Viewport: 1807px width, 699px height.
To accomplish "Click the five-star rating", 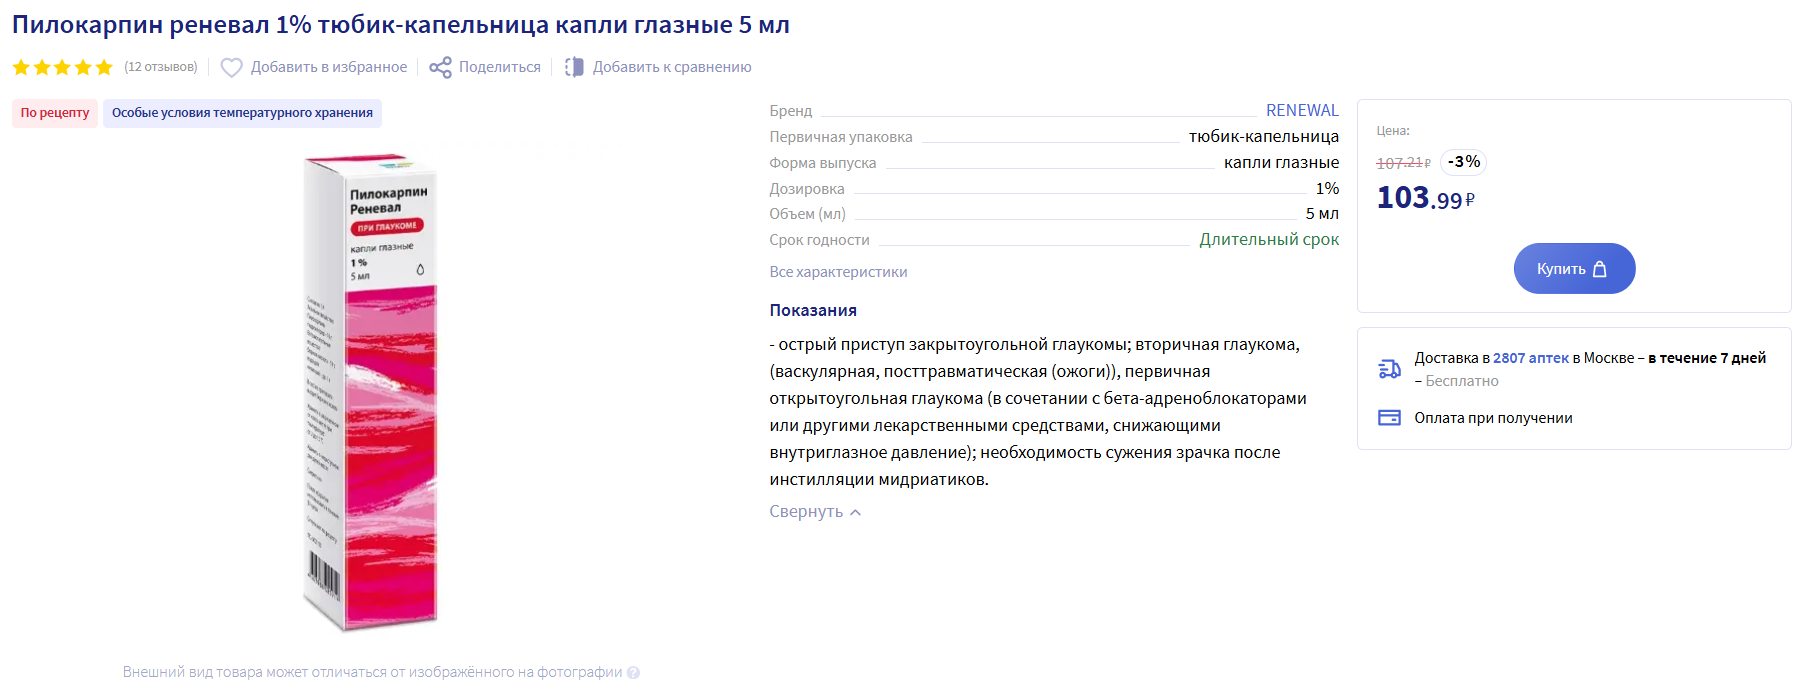I will tap(62, 67).
